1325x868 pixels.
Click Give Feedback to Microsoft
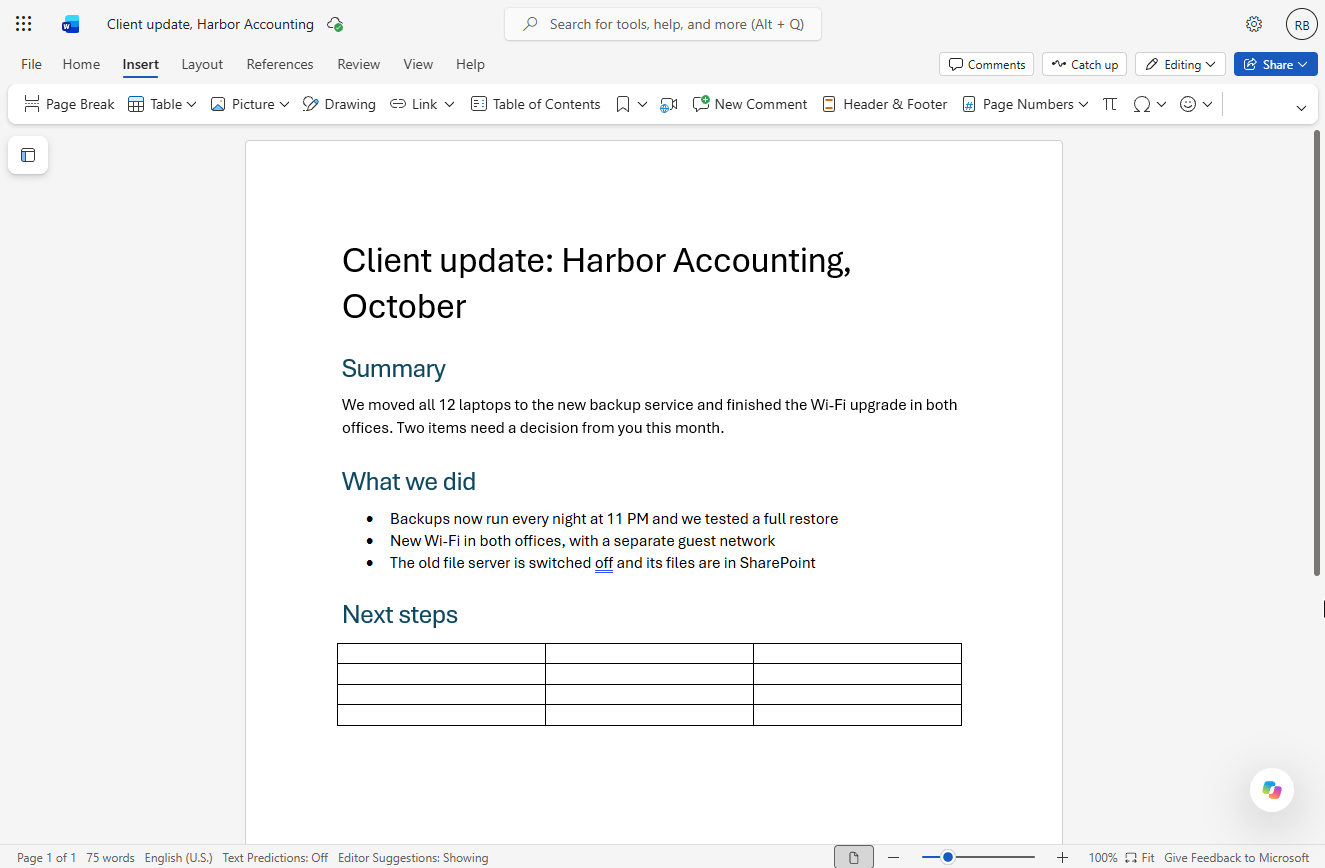[x=1236, y=858]
